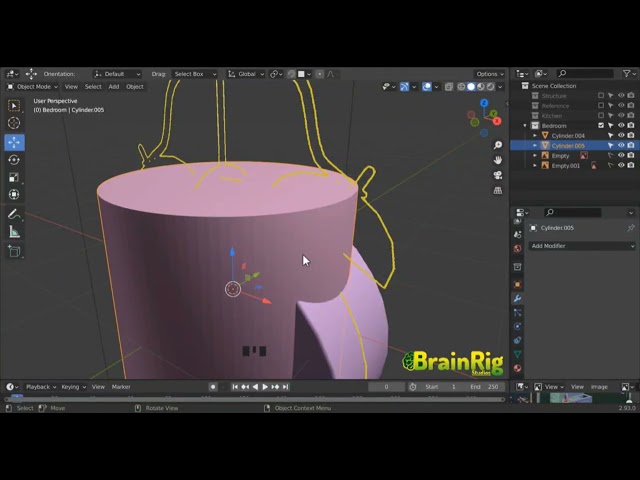Open the World properties tab
This screenshot has height=480, width=640.
[x=517, y=249]
